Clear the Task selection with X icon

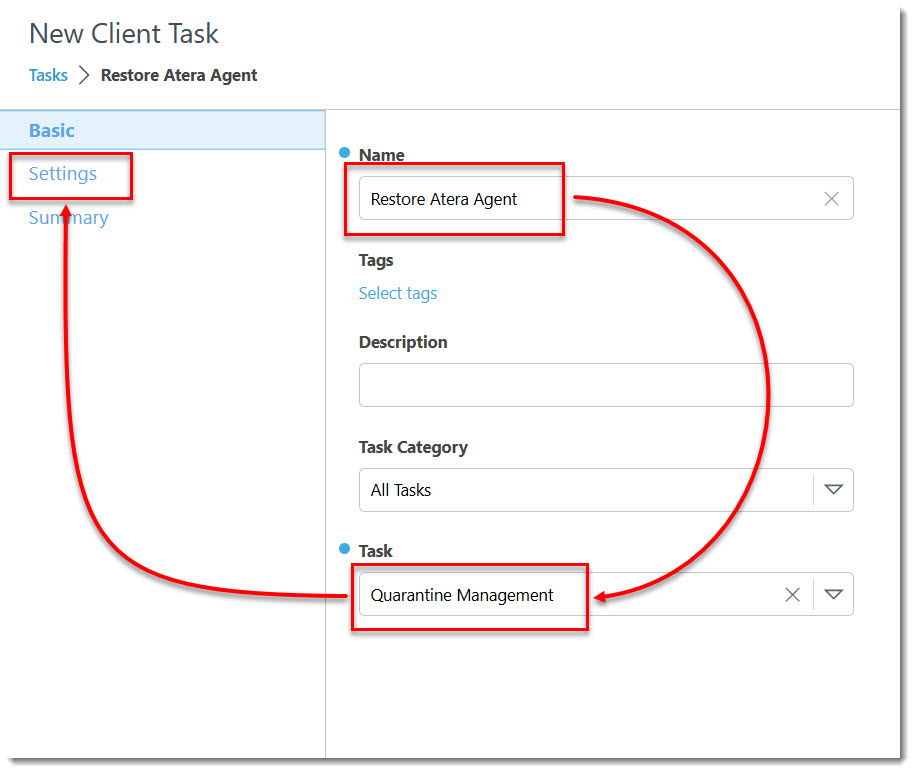click(792, 594)
